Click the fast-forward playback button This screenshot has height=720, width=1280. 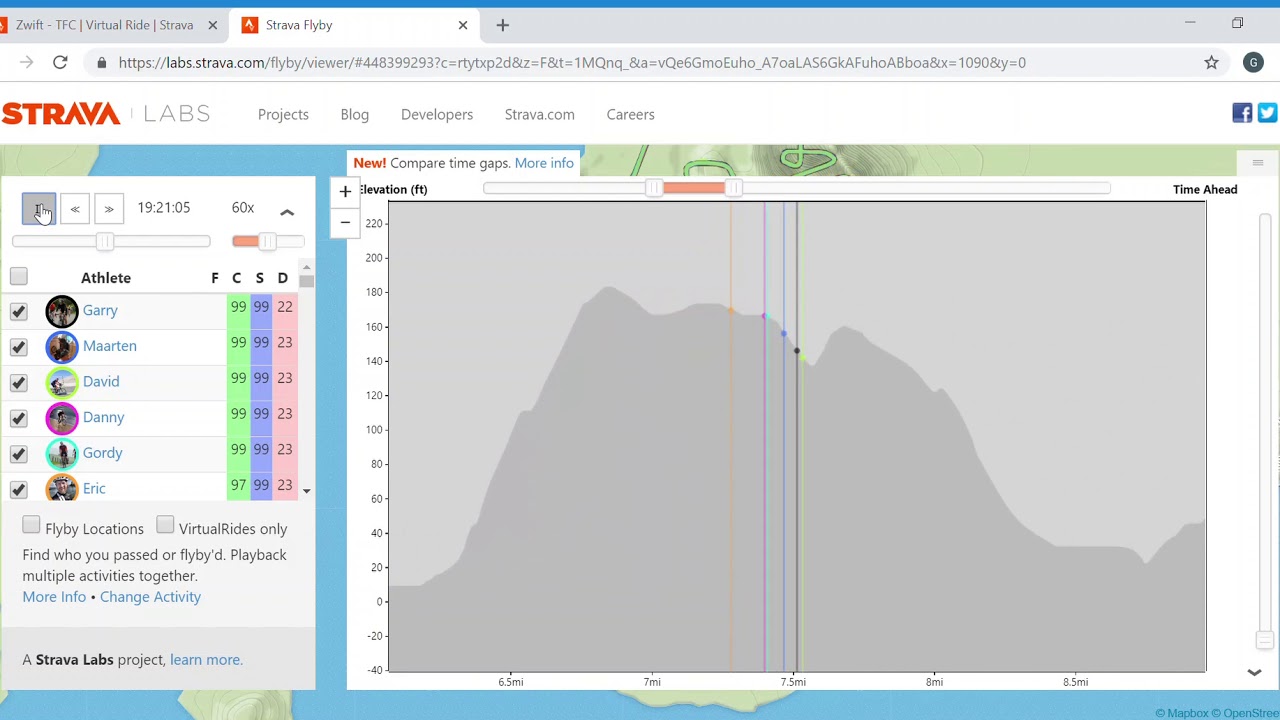click(x=109, y=209)
